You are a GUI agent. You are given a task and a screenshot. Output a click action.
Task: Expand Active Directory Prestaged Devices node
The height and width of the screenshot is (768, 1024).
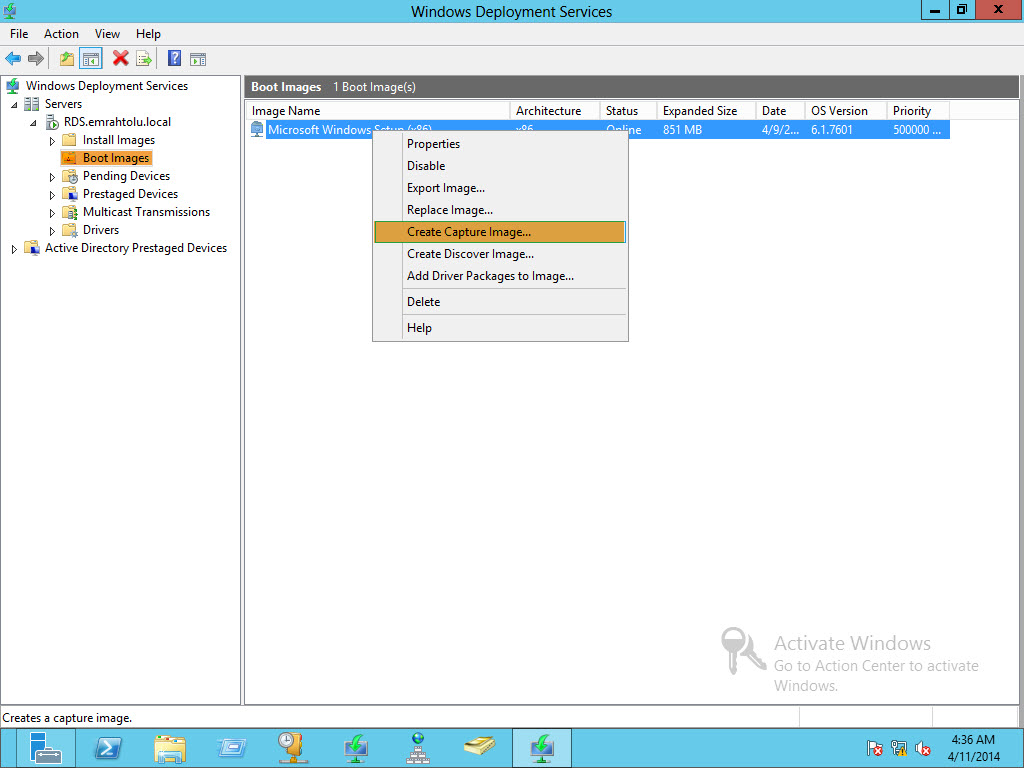(x=14, y=249)
